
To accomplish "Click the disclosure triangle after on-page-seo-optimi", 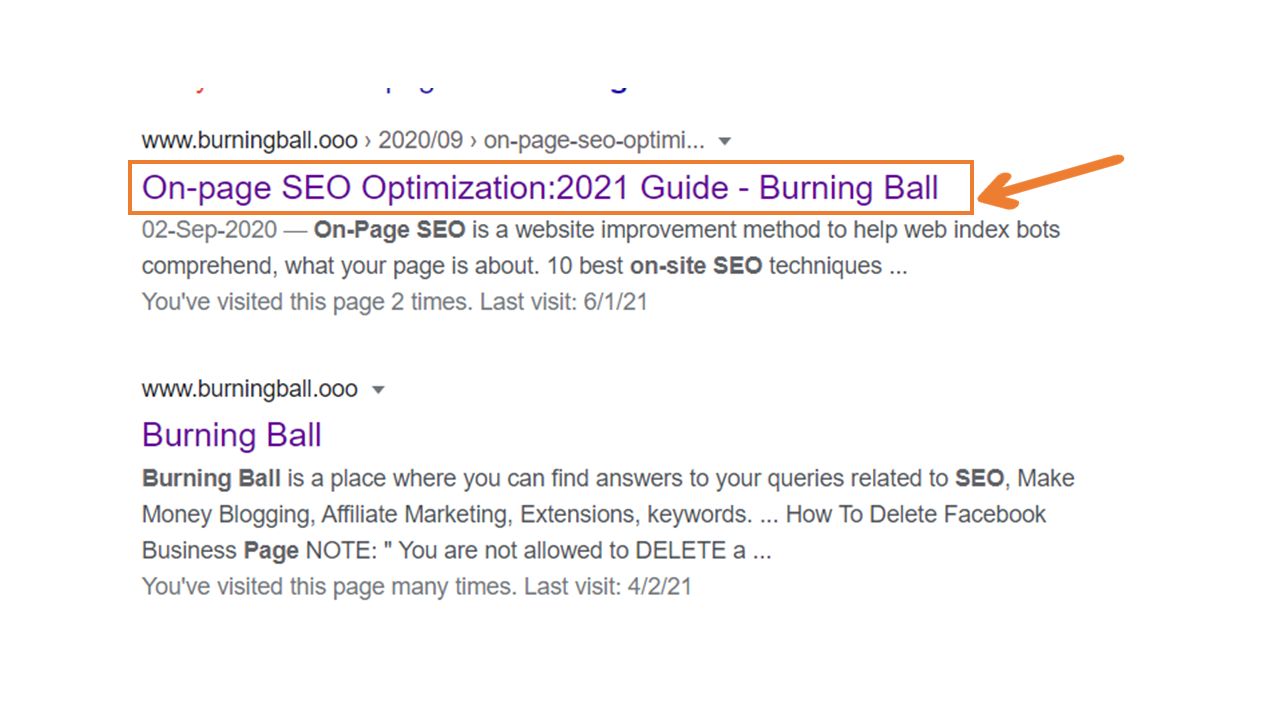I will (x=723, y=141).
